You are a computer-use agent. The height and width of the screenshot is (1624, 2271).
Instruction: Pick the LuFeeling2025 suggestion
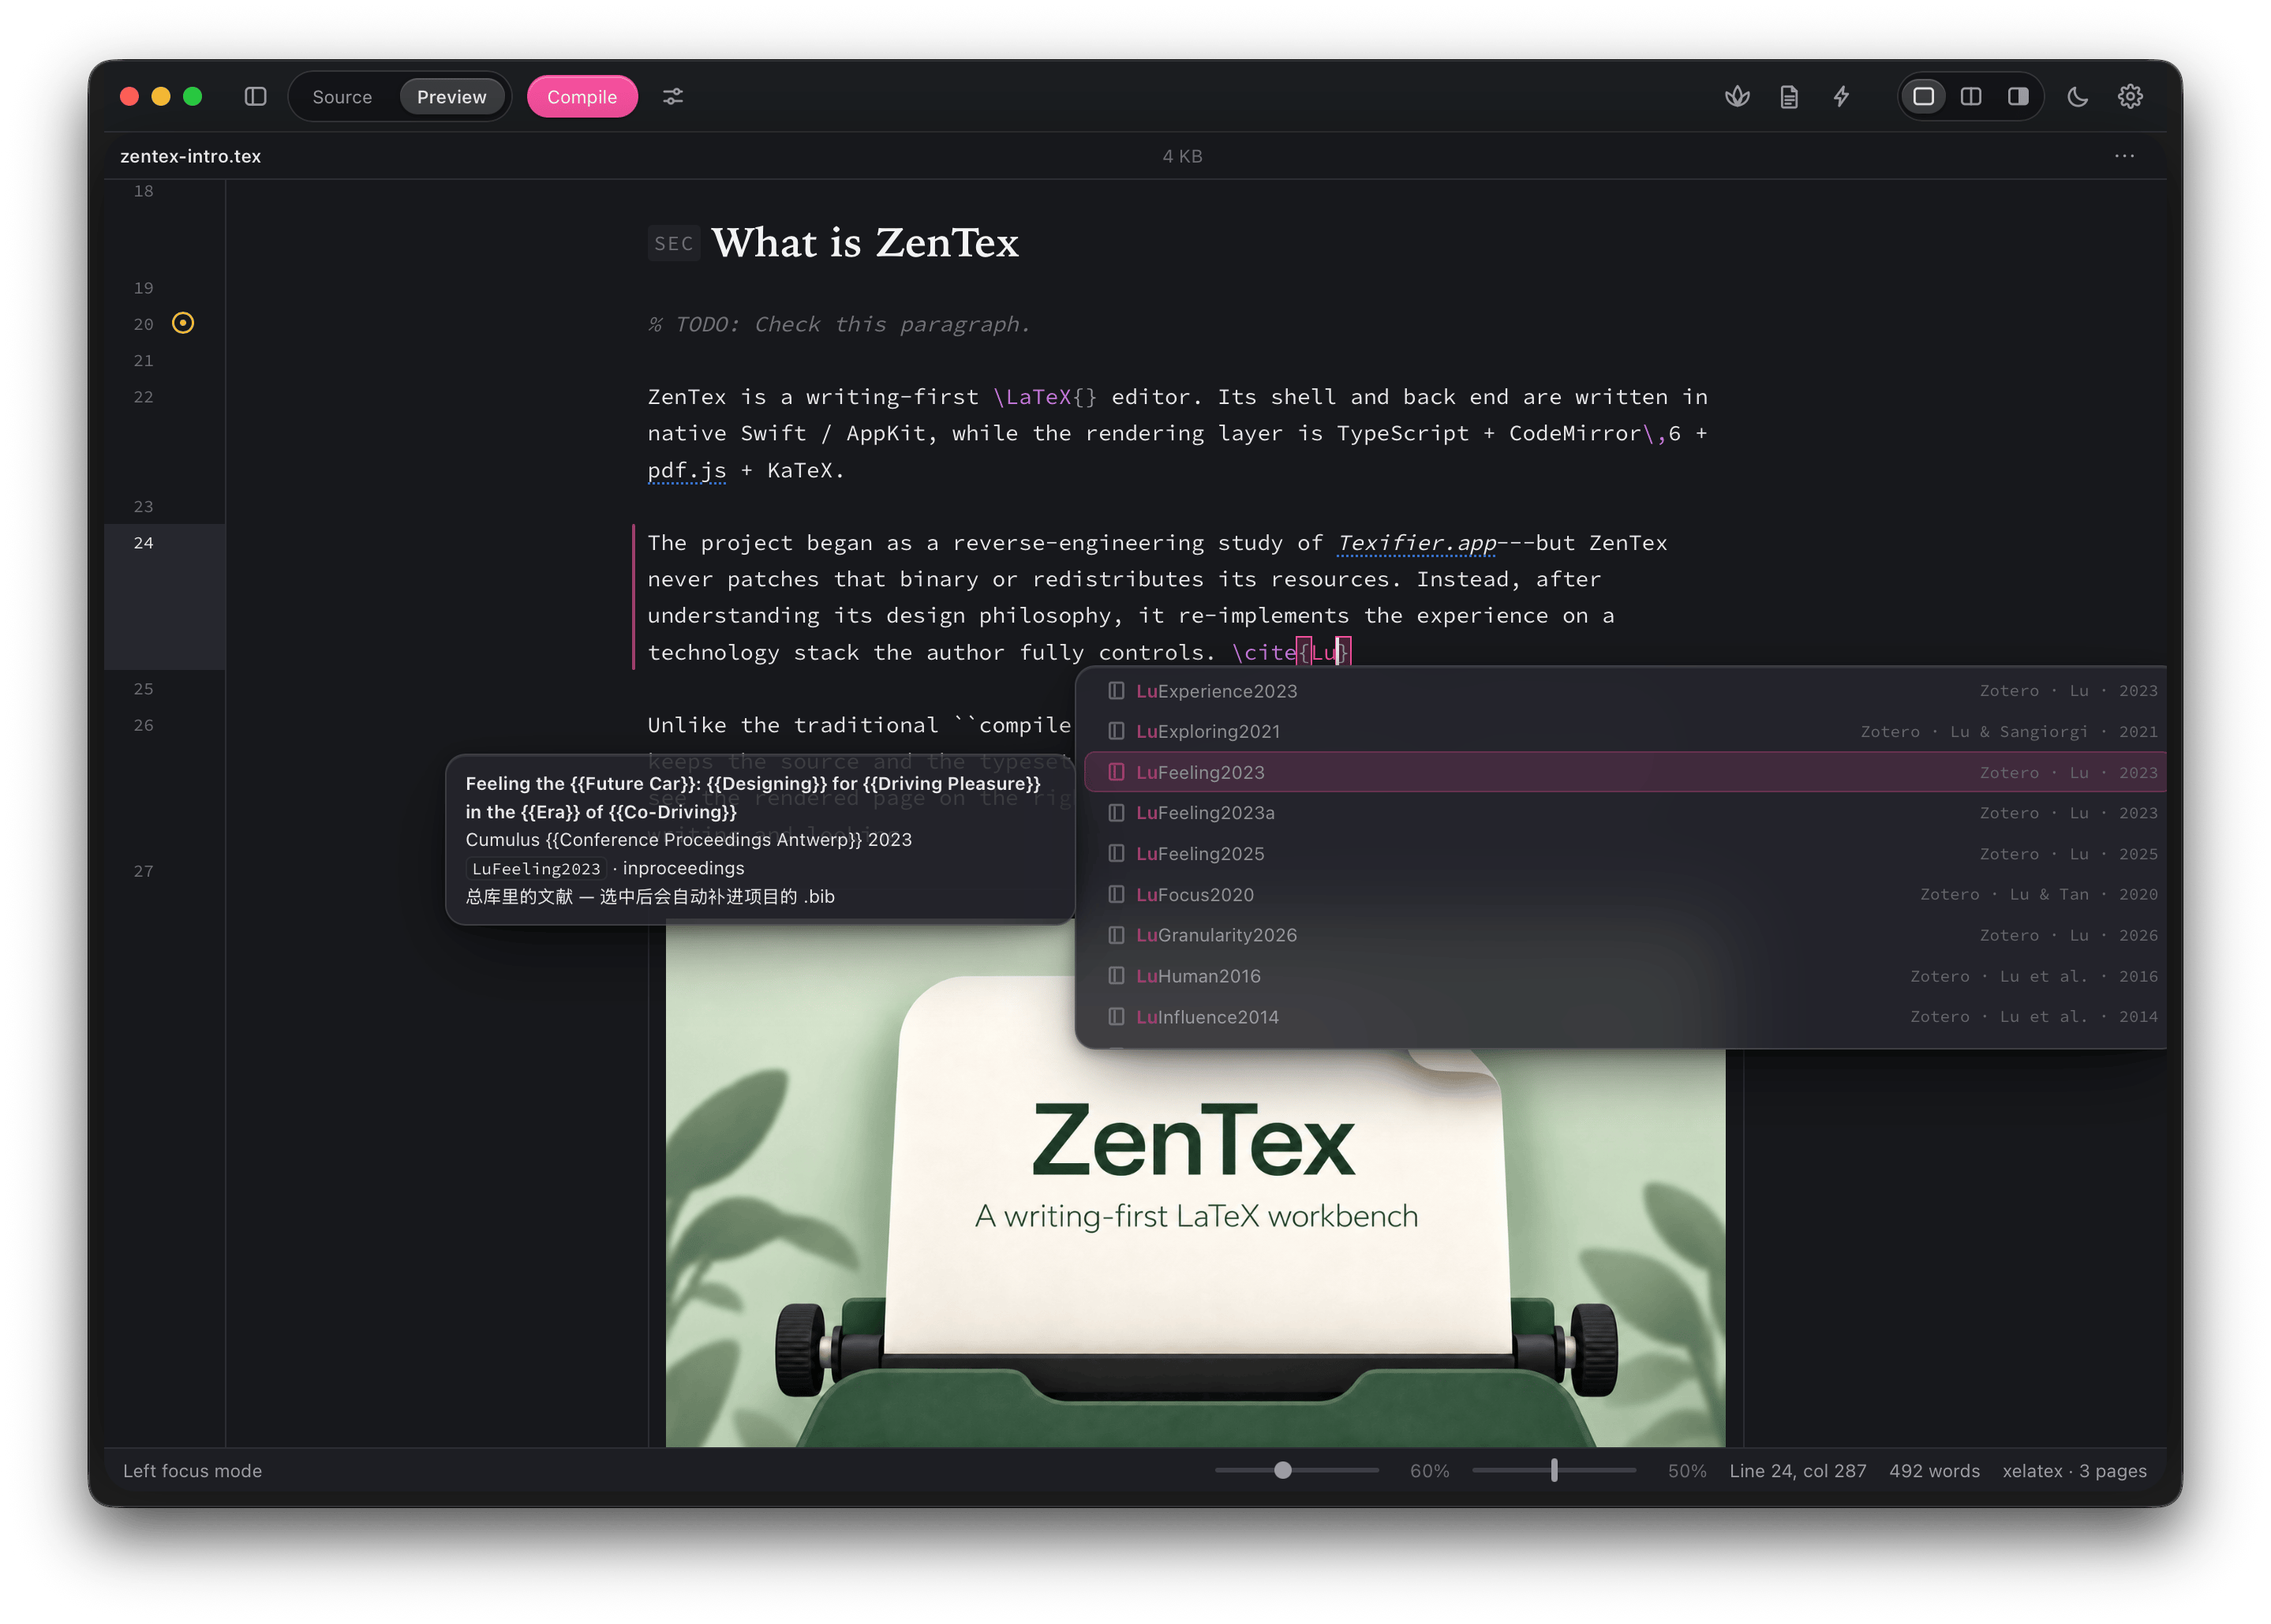click(x=1625, y=854)
